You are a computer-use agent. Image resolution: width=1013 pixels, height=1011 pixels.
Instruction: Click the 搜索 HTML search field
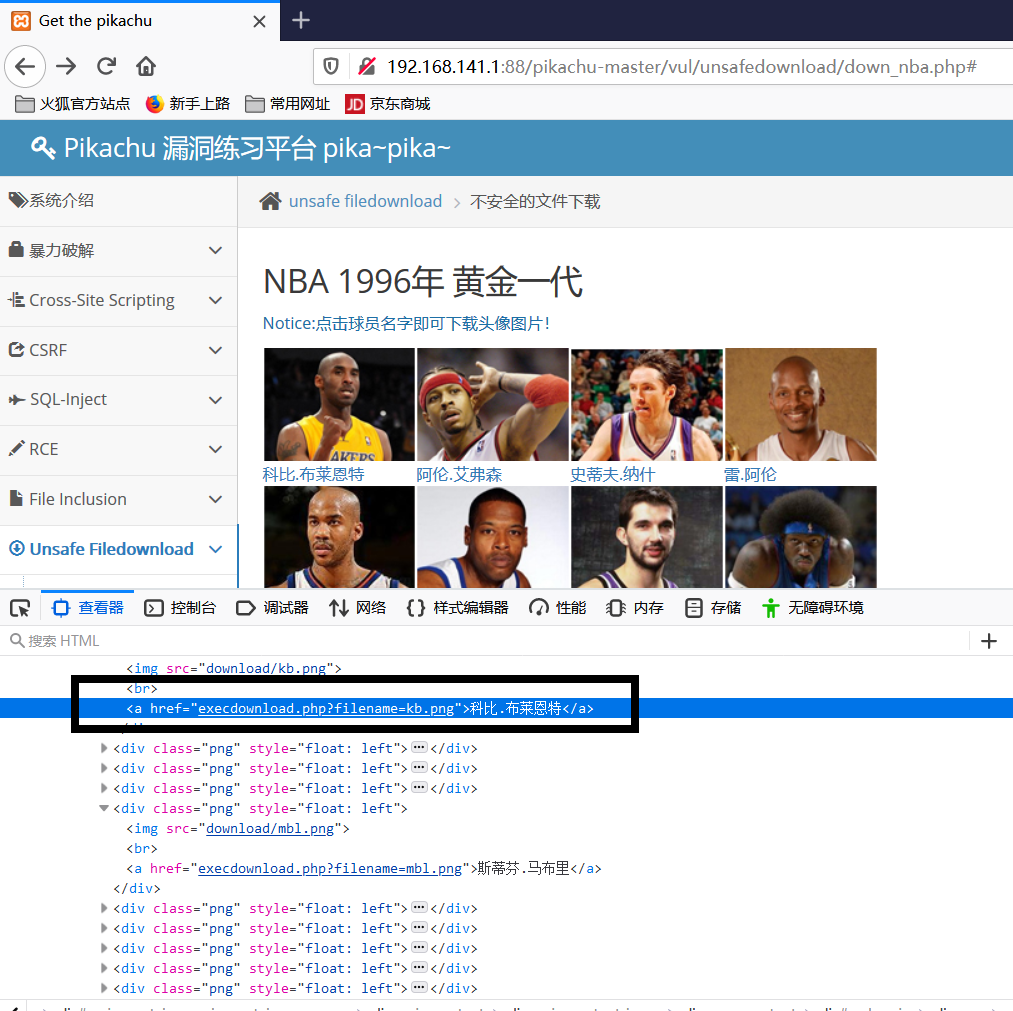[485, 641]
